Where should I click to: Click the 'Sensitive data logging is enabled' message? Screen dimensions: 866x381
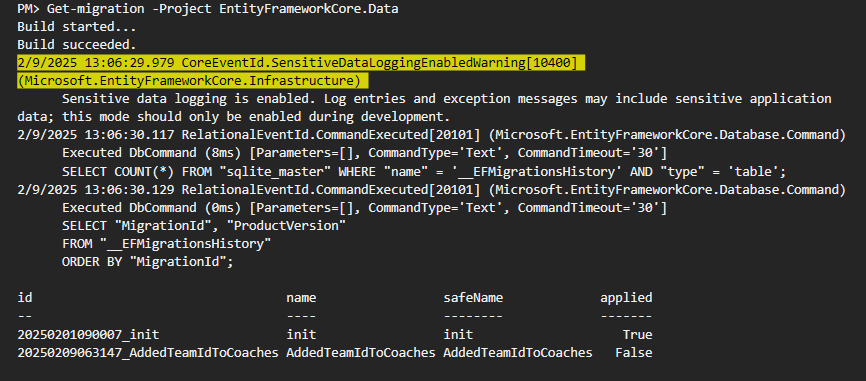[x=424, y=108]
